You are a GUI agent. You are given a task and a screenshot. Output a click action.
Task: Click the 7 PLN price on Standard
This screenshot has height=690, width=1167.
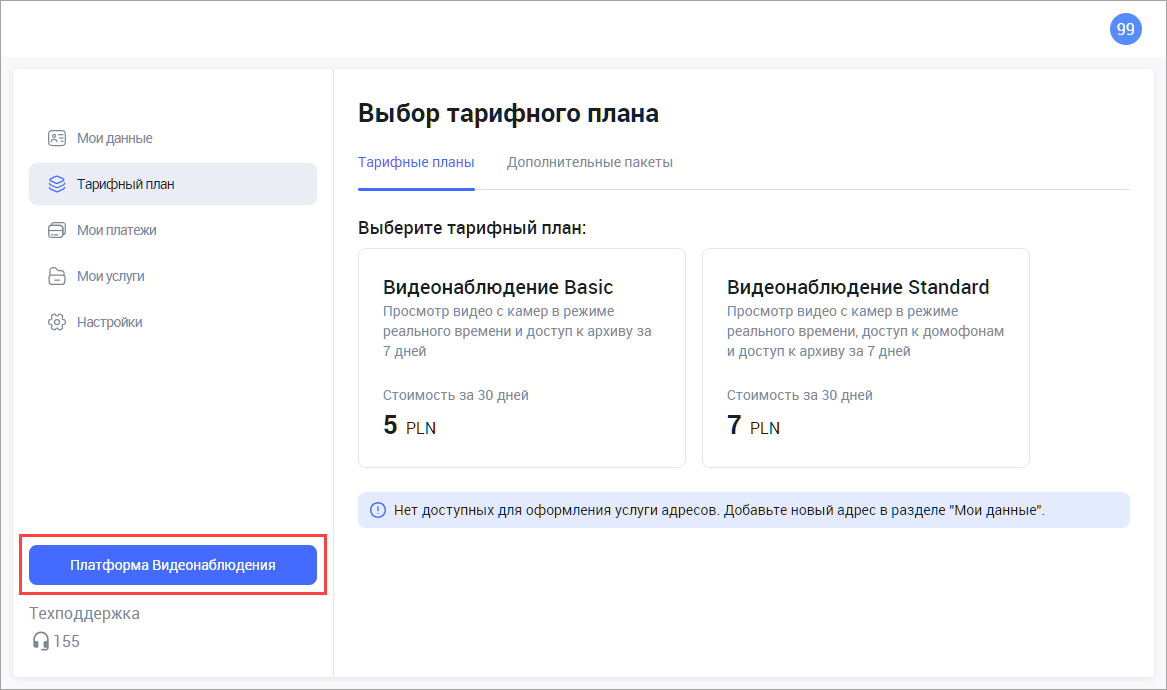[753, 425]
